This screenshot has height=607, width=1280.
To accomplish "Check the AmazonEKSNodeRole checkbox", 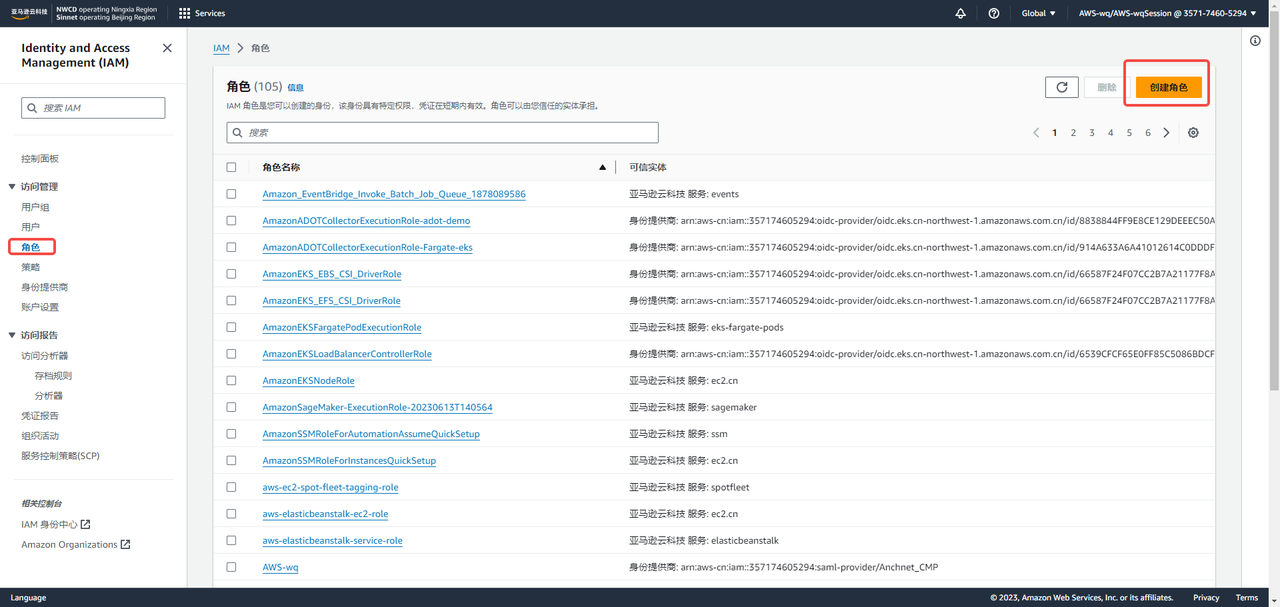I will [x=232, y=380].
